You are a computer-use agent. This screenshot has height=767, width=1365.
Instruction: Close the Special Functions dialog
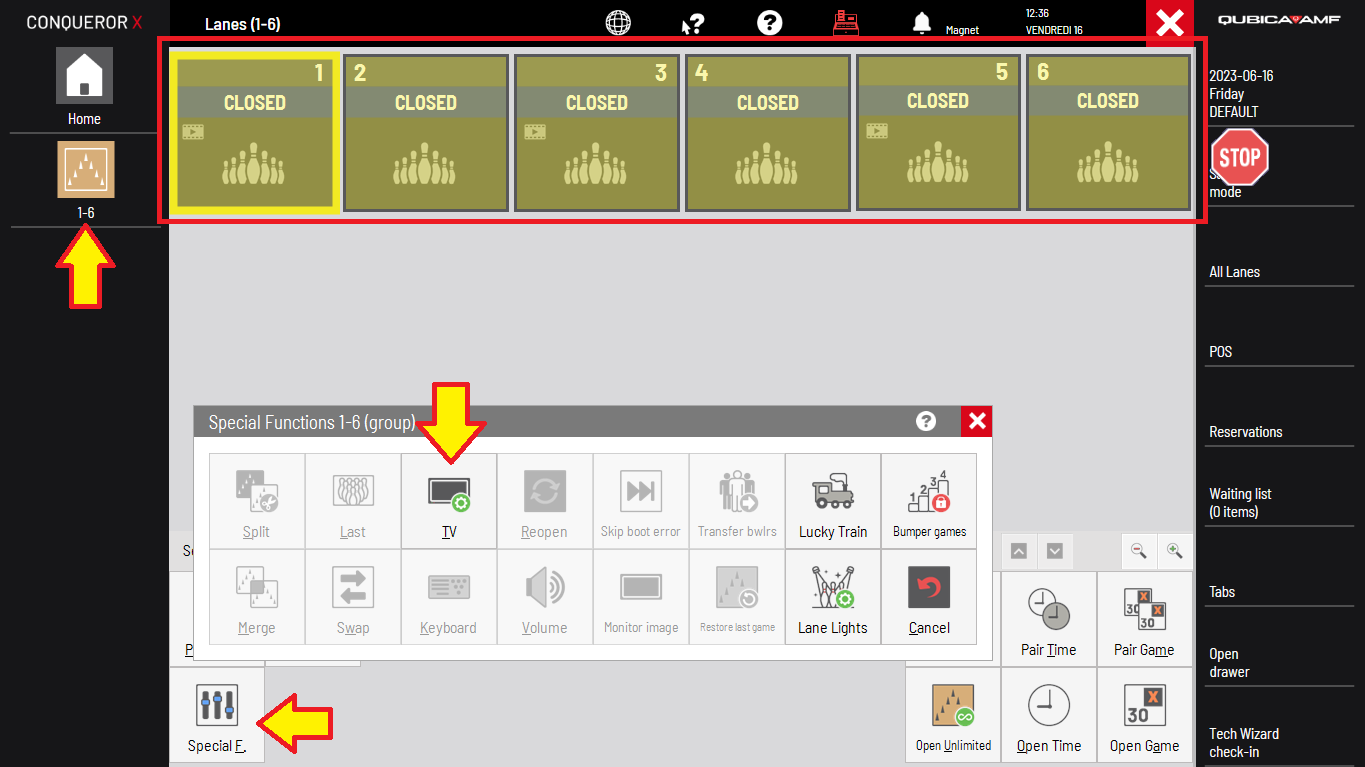click(x=977, y=421)
